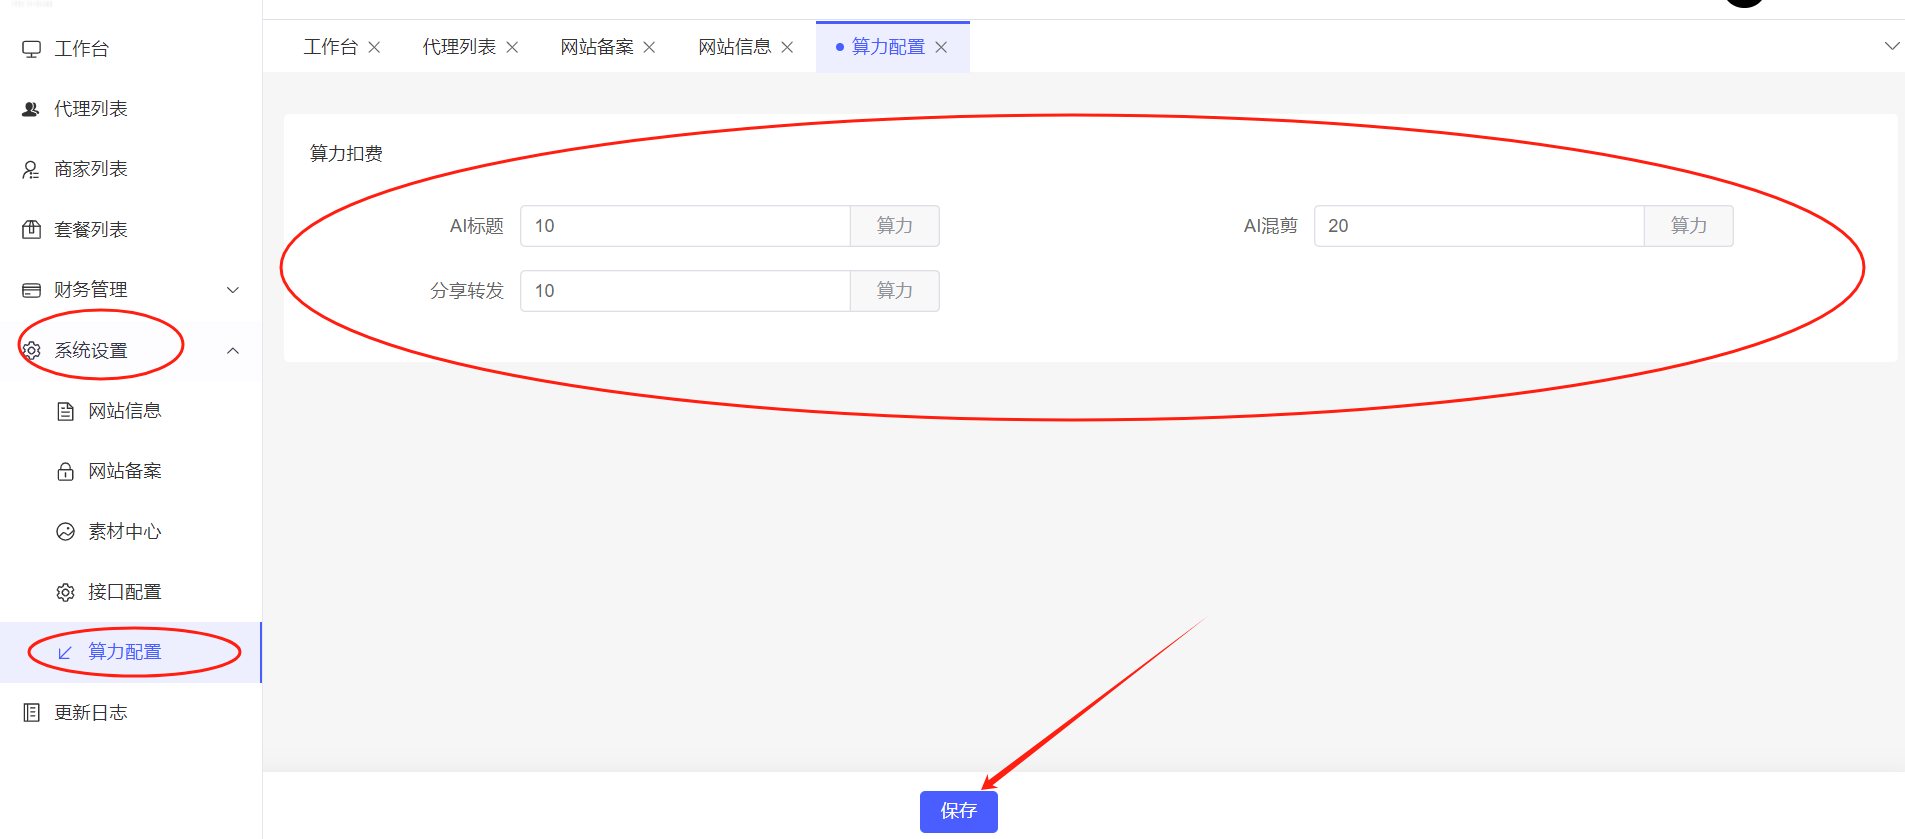The height and width of the screenshot is (839, 1905).
Task: Click the 工作台 monitor icon in sidebar
Action: [x=32, y=49]
